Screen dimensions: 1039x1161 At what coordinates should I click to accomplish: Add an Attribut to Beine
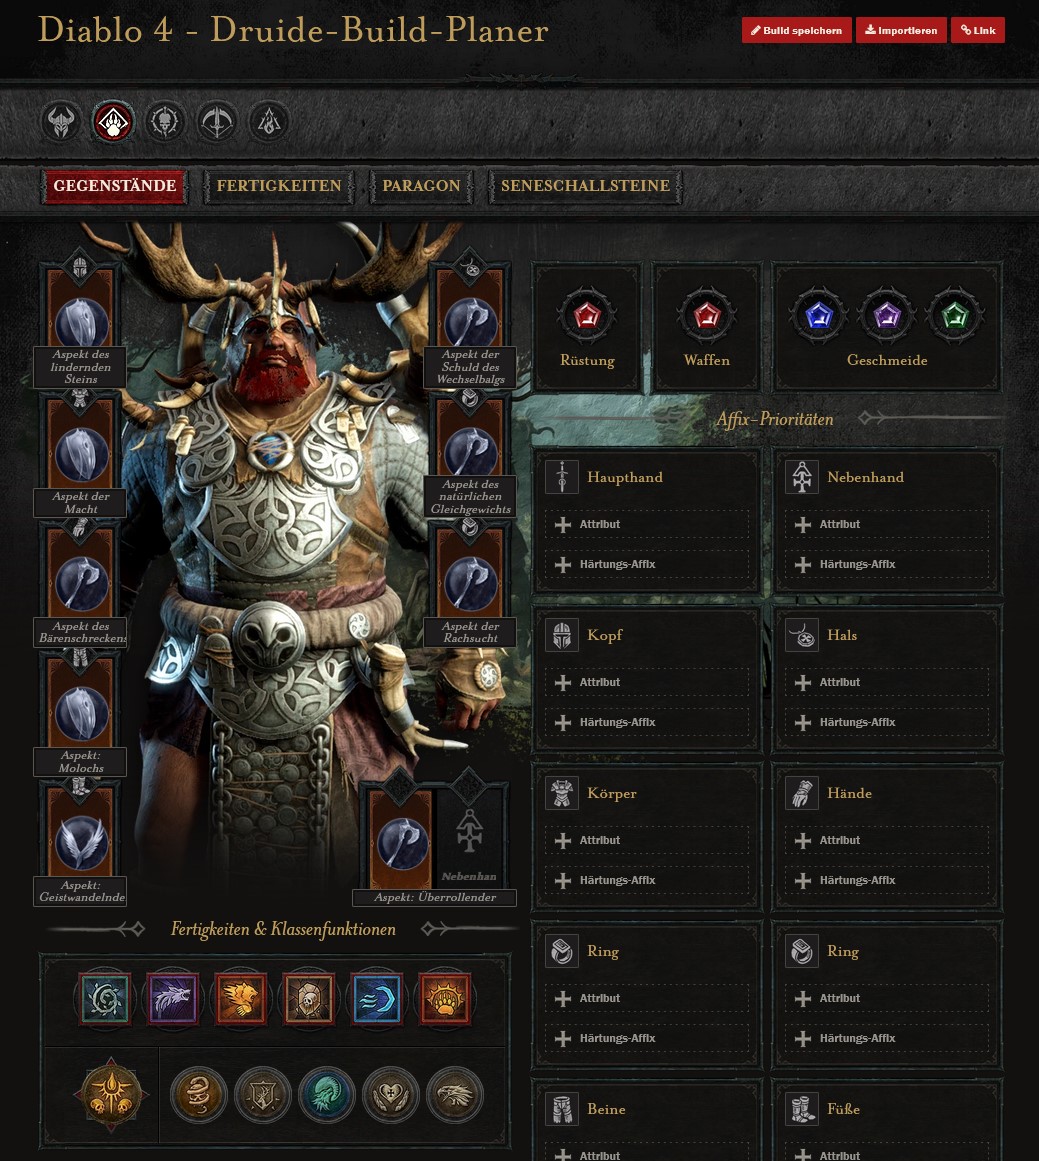[647, 1154]
